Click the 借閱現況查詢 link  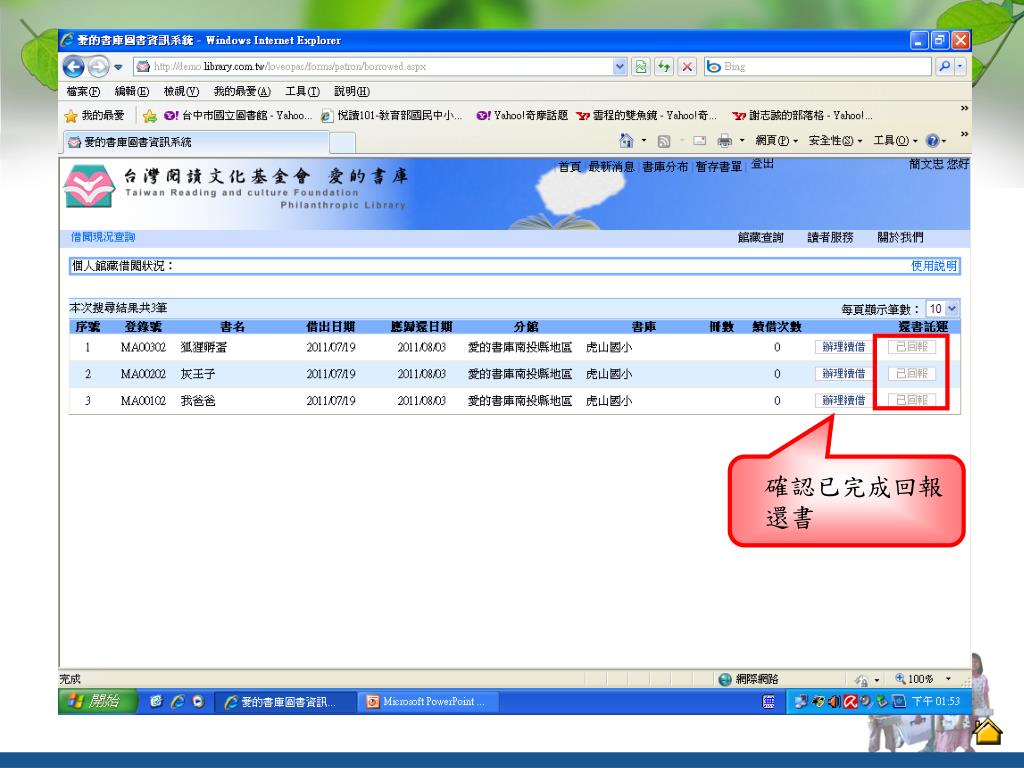(103, 237)
